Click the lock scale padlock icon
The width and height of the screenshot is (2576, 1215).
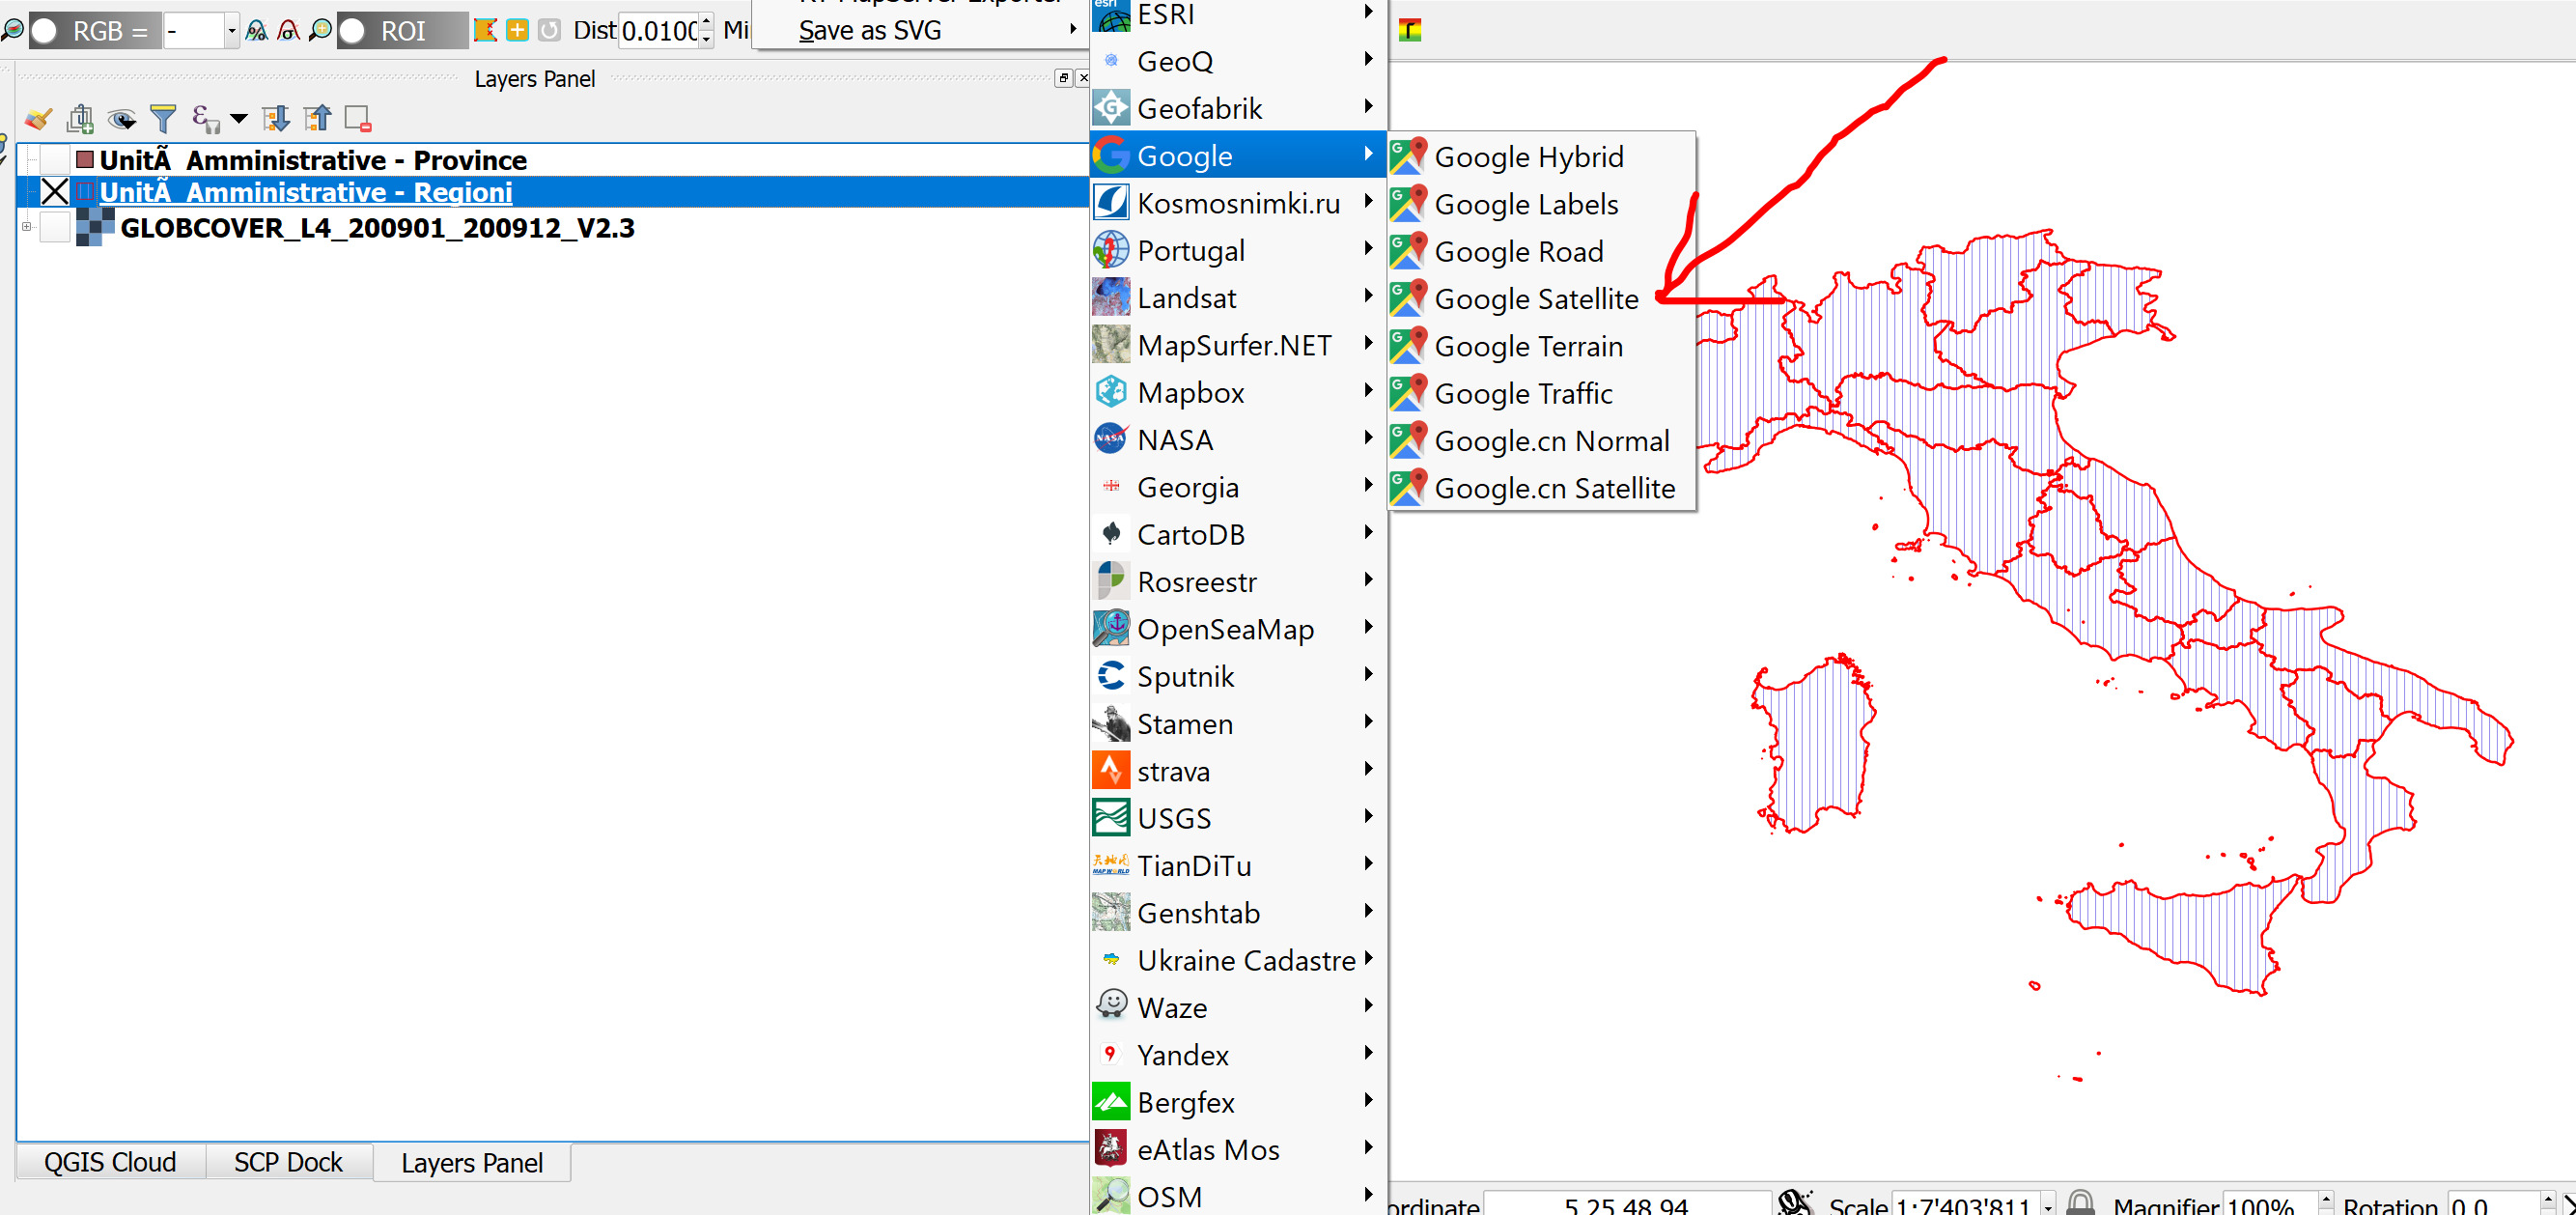tap(2080, 1202)
